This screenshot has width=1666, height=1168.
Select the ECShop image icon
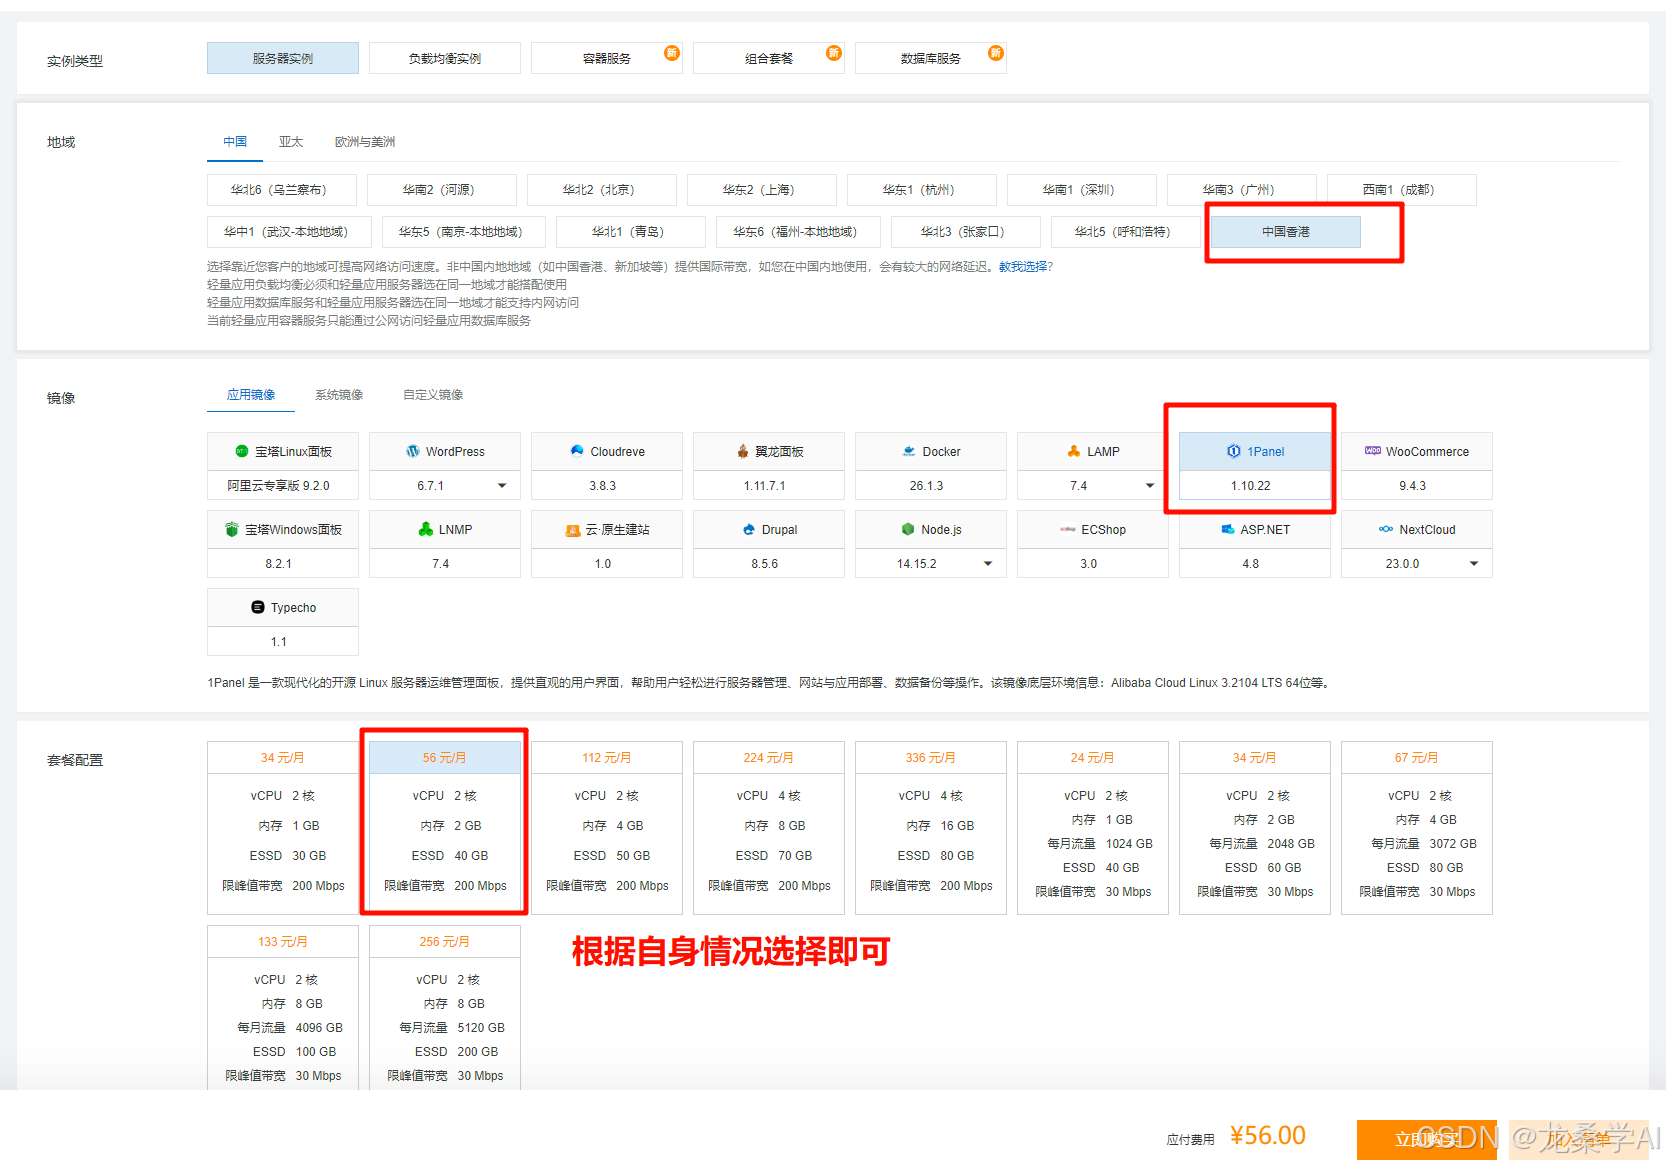pyautogui.click(x=1068, y=529)
